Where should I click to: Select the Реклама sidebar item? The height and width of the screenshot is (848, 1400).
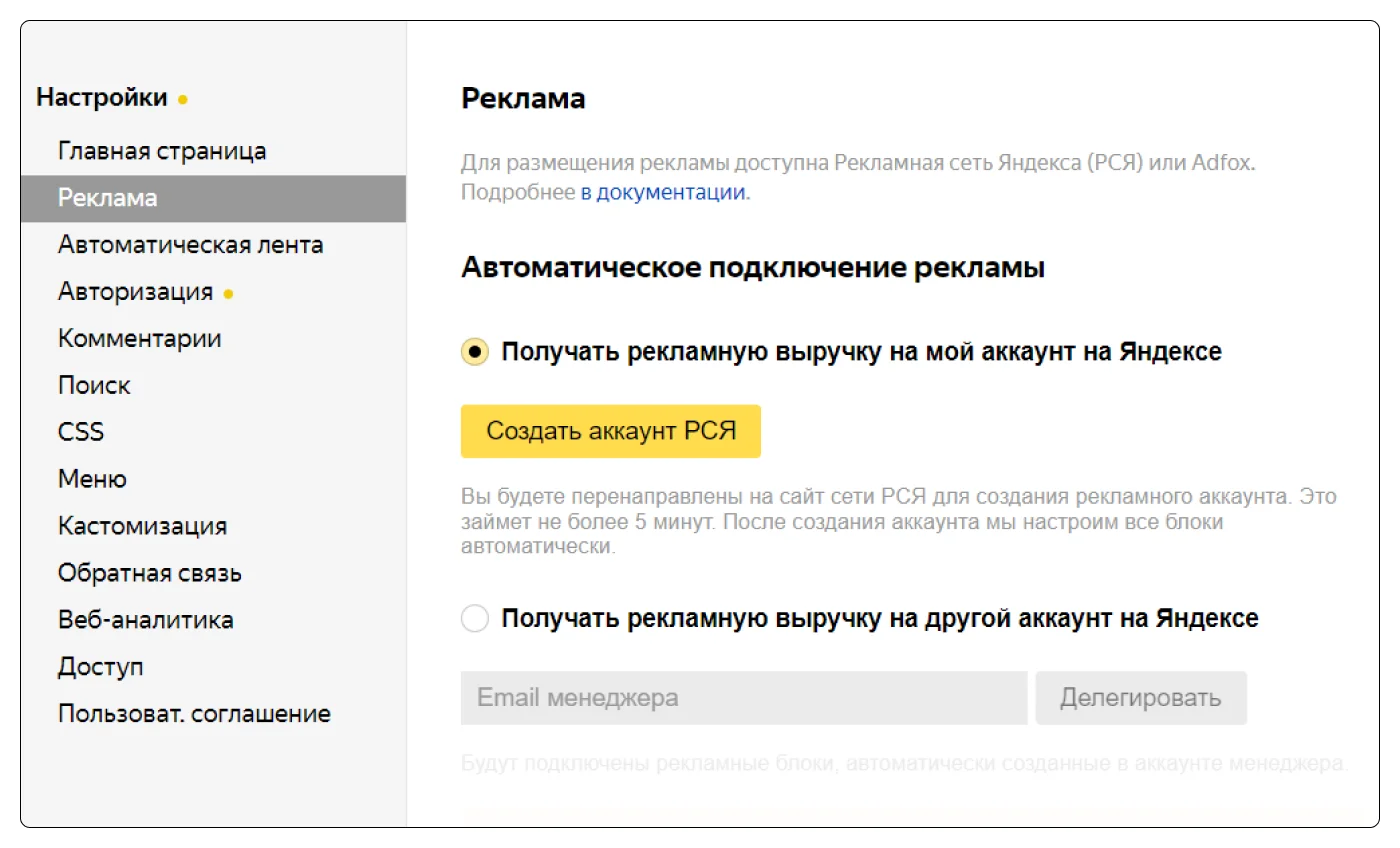tap(213, 198)
